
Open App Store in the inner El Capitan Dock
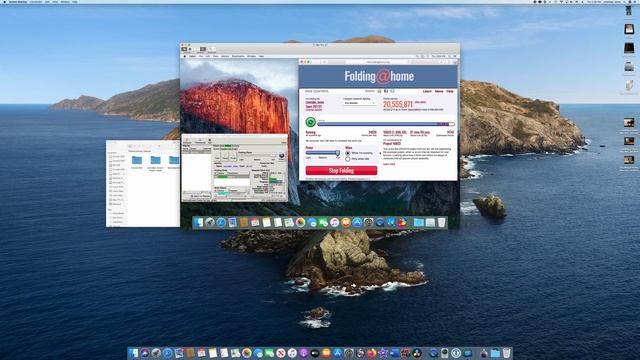click(357, 222)
